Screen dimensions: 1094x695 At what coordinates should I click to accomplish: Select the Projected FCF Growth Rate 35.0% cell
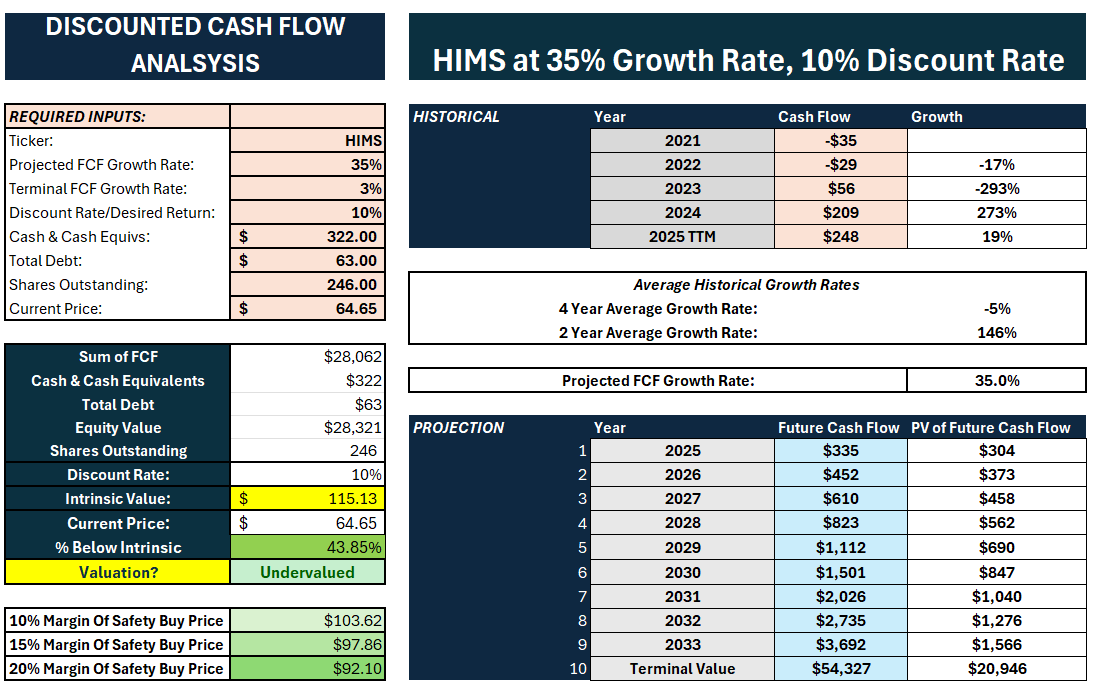(997, 380)
